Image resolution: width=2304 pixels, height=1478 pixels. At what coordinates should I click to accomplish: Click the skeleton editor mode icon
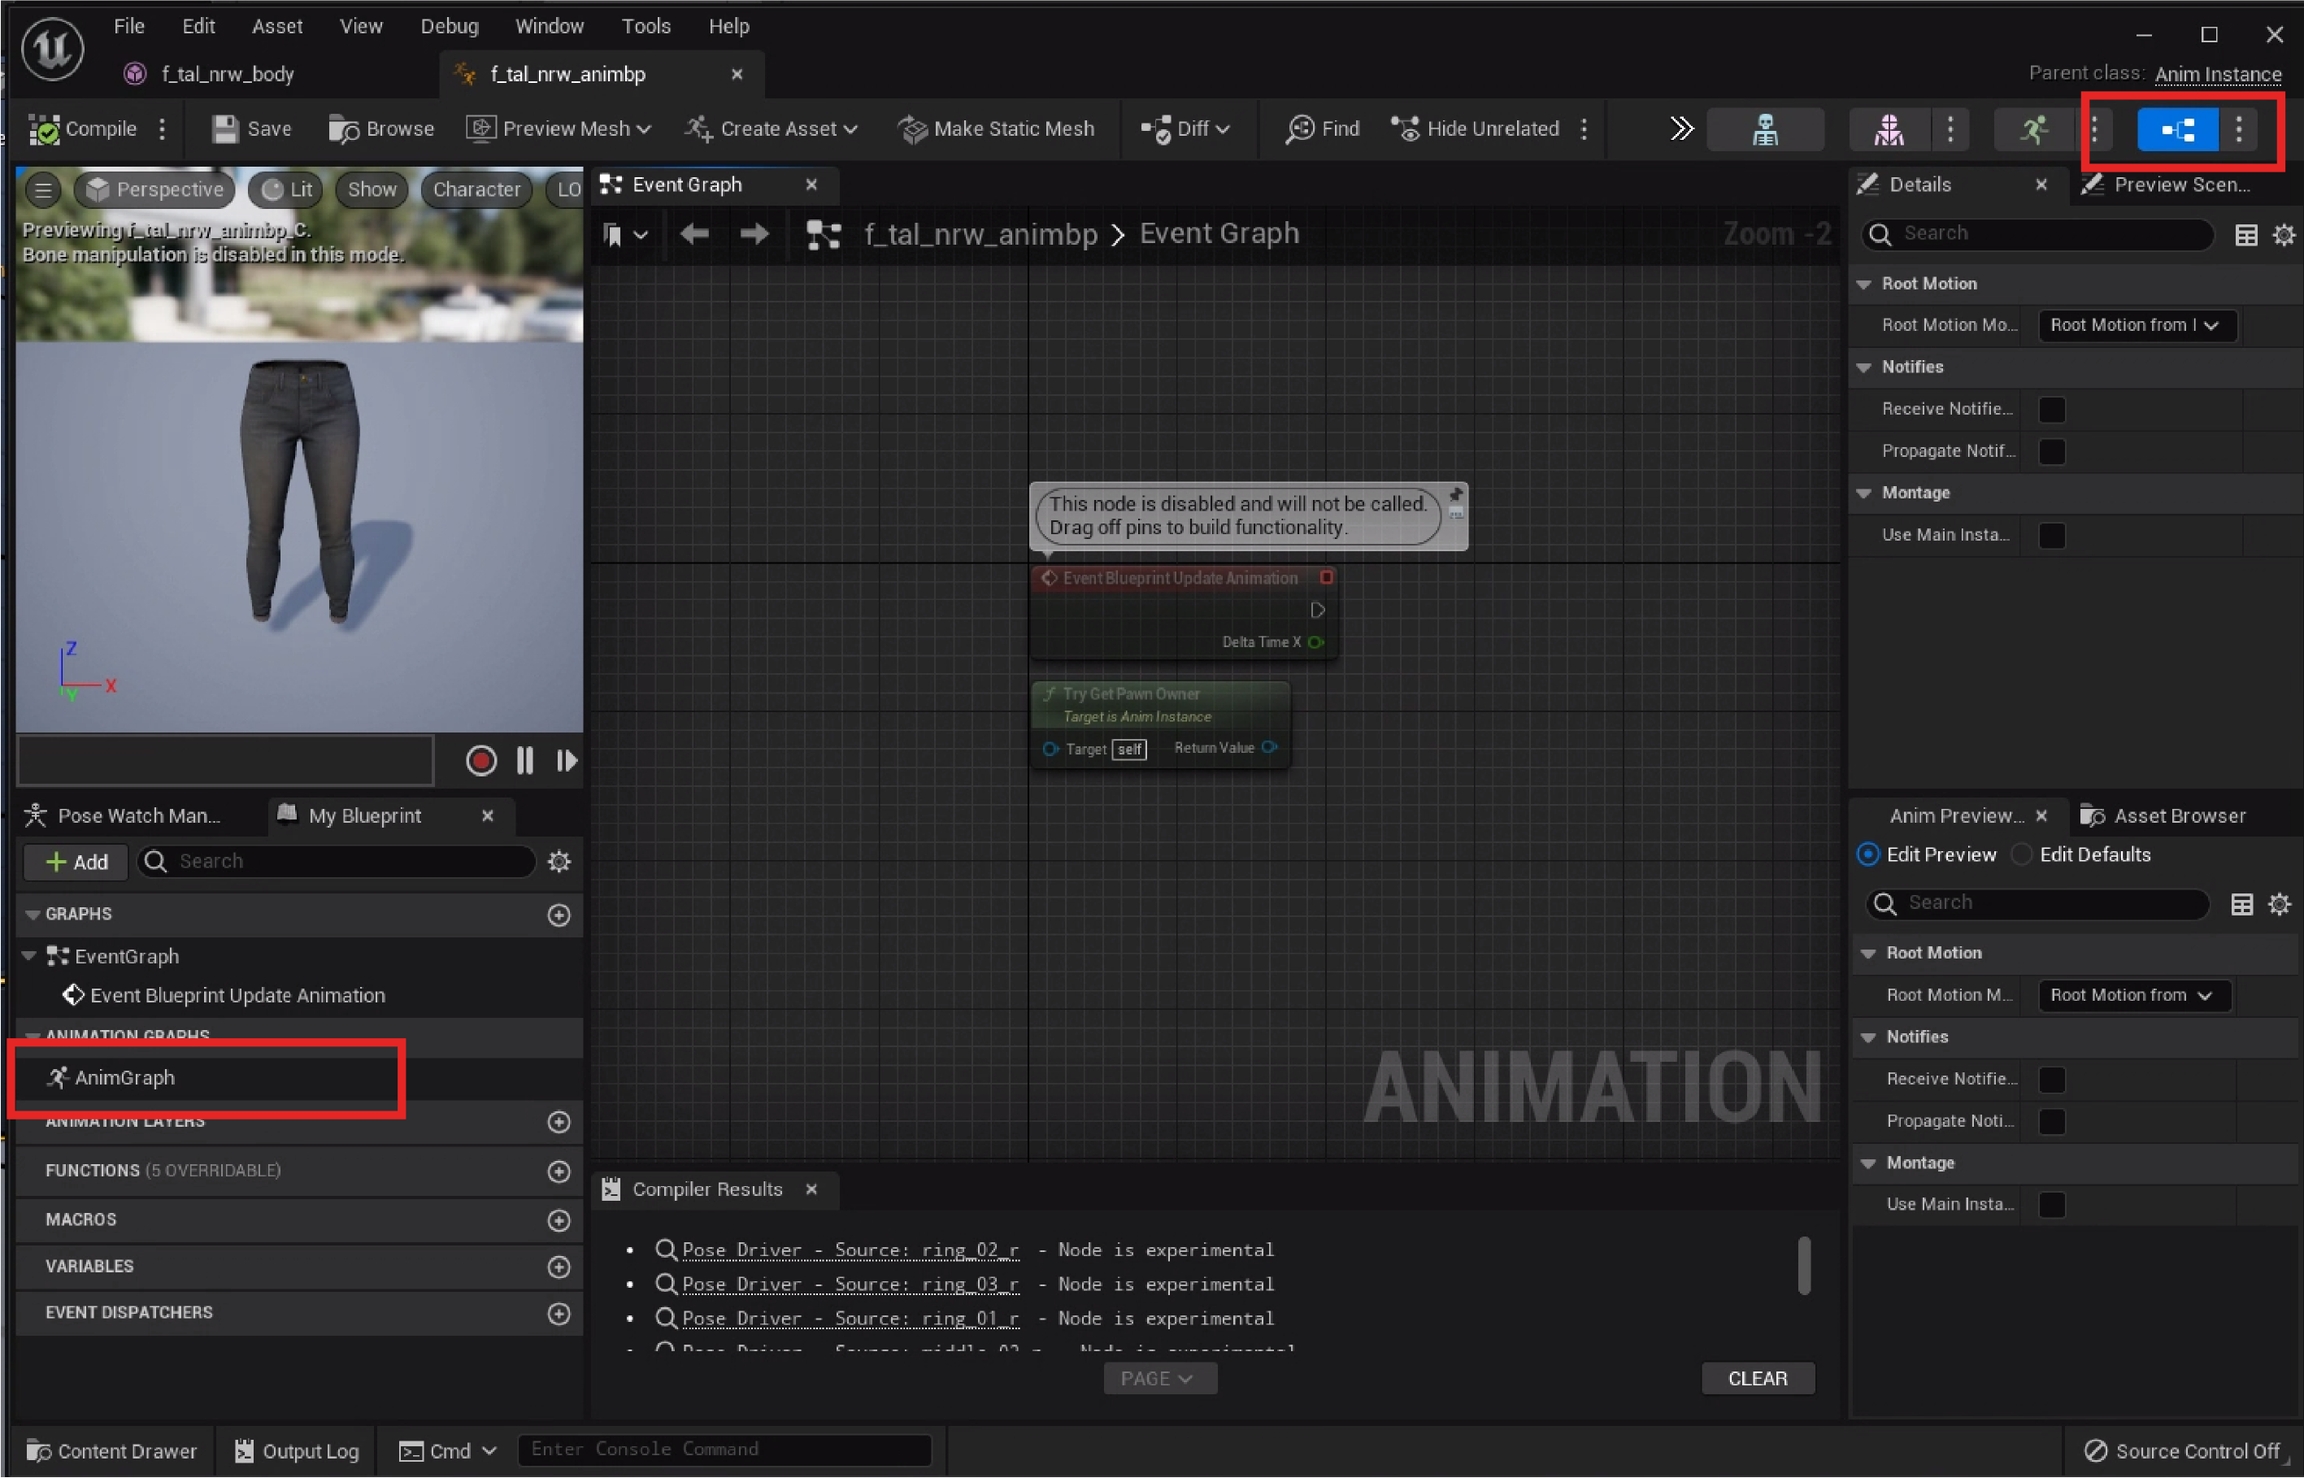(1765, 129)
